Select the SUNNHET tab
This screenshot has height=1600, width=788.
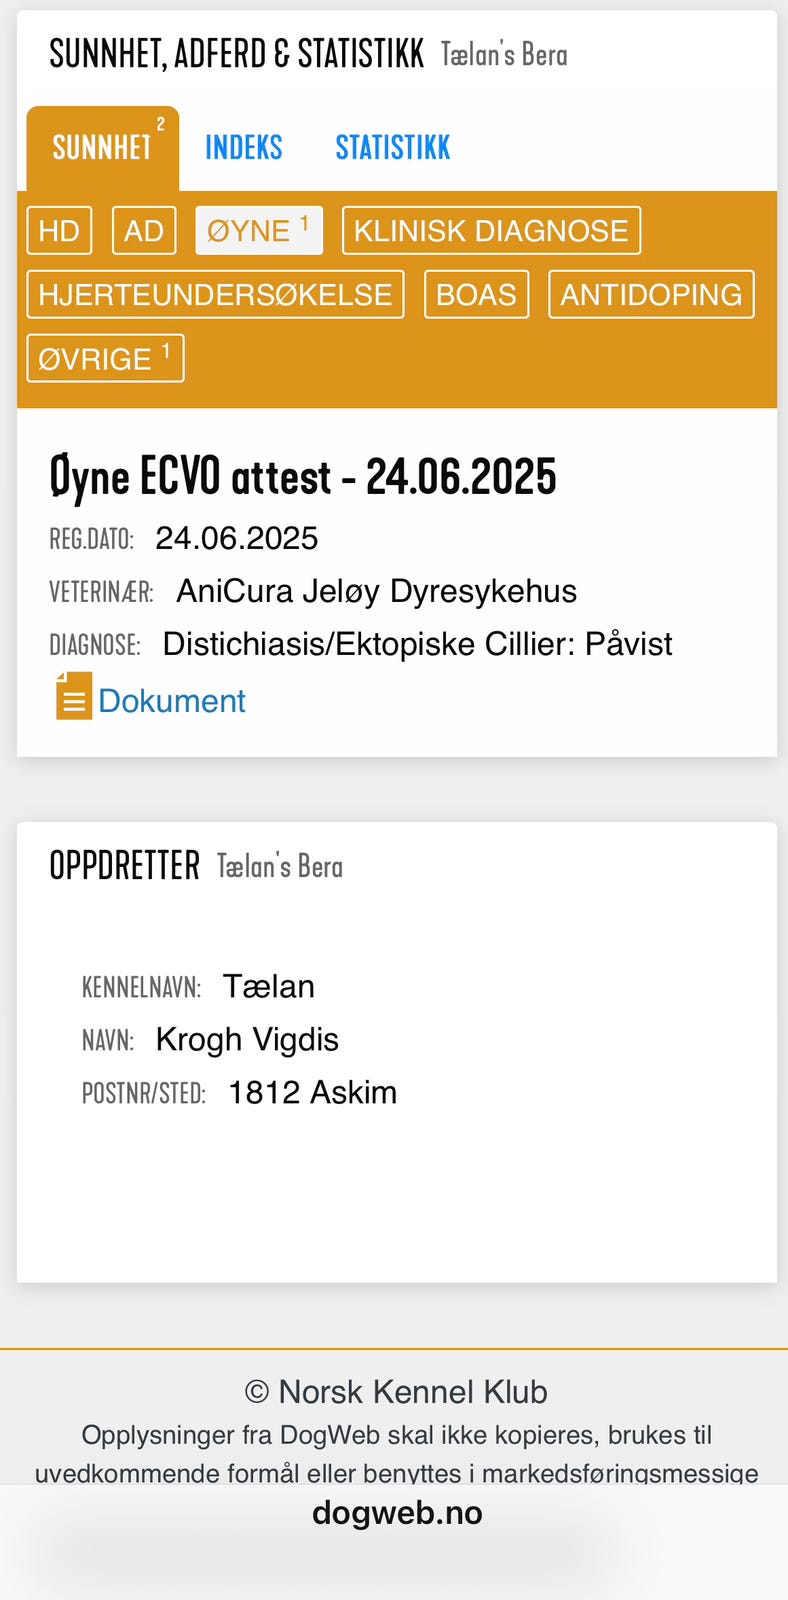pos(102,148)
